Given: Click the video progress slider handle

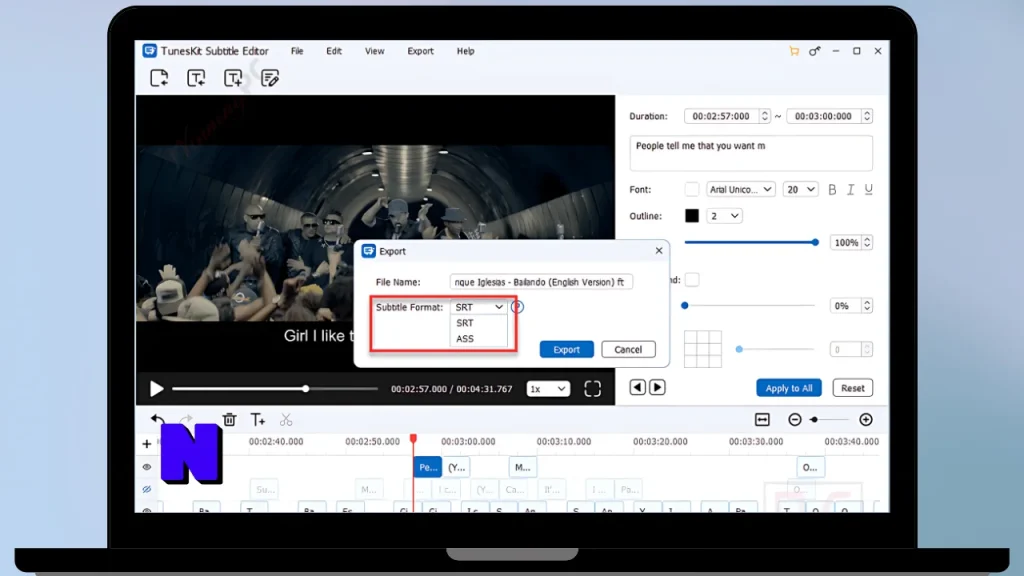Looking at the screenshot, I should (305, 389).
